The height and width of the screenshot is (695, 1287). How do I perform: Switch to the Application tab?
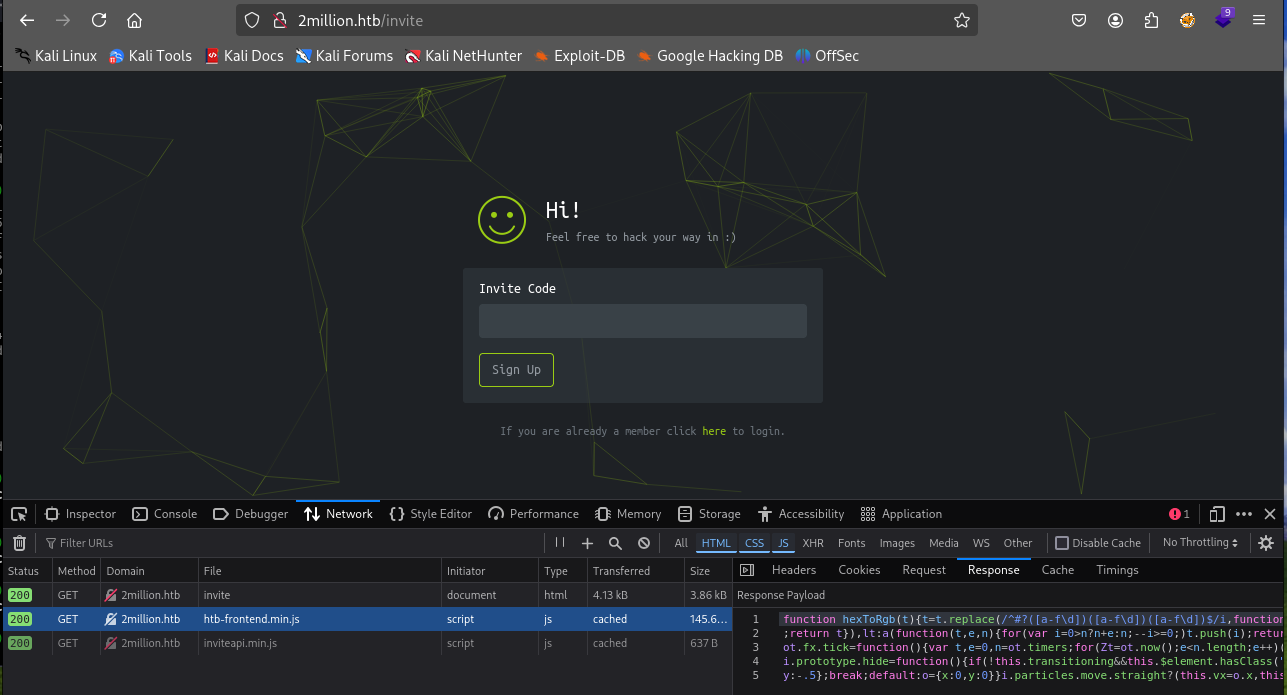[901, 514]
